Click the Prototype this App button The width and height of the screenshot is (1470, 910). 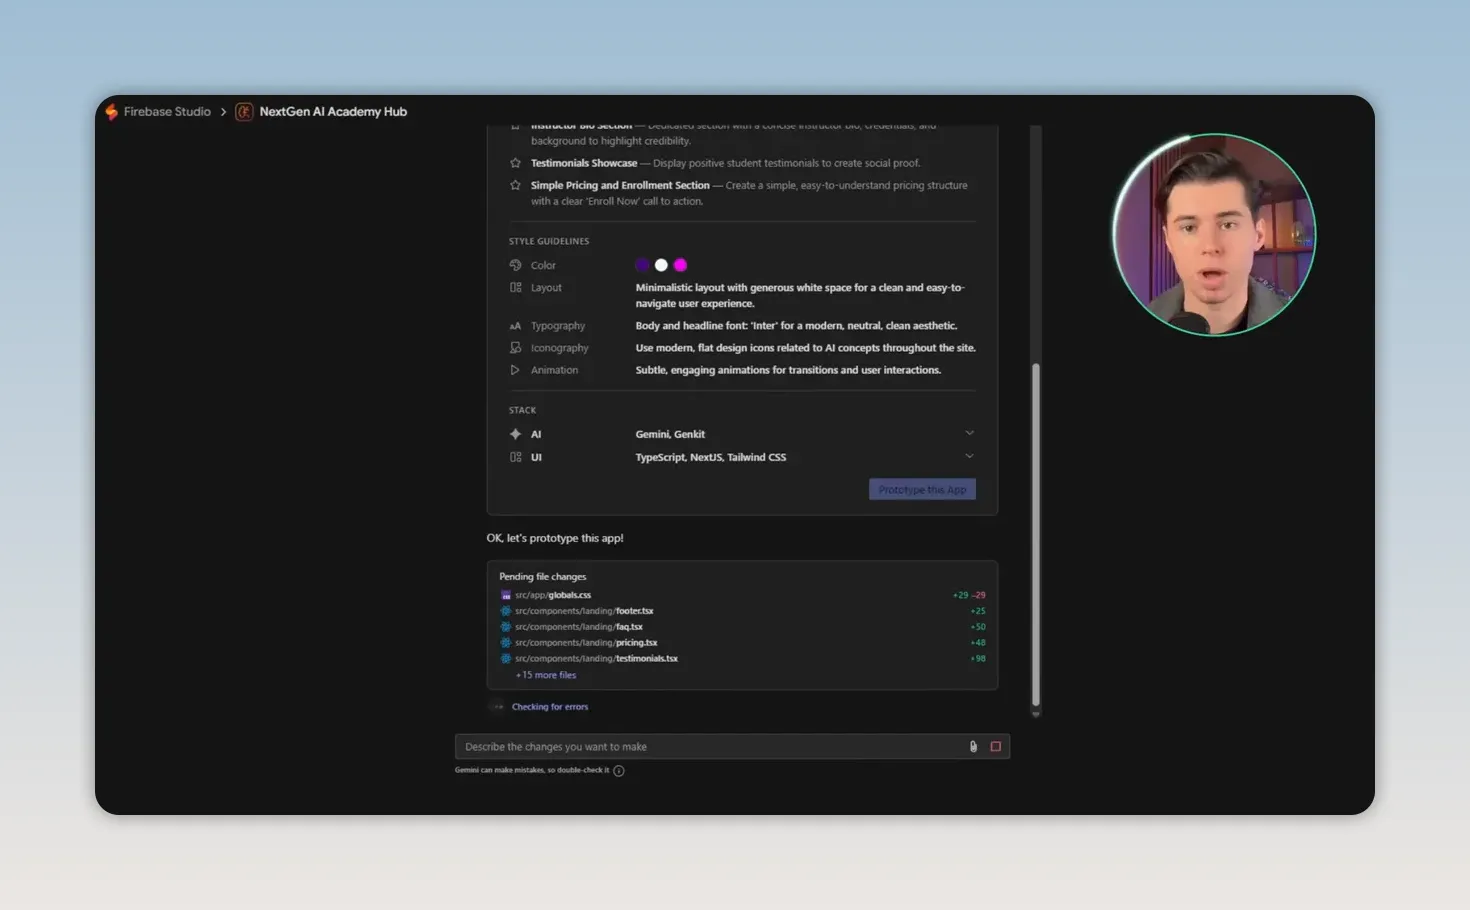pos(922,490)
